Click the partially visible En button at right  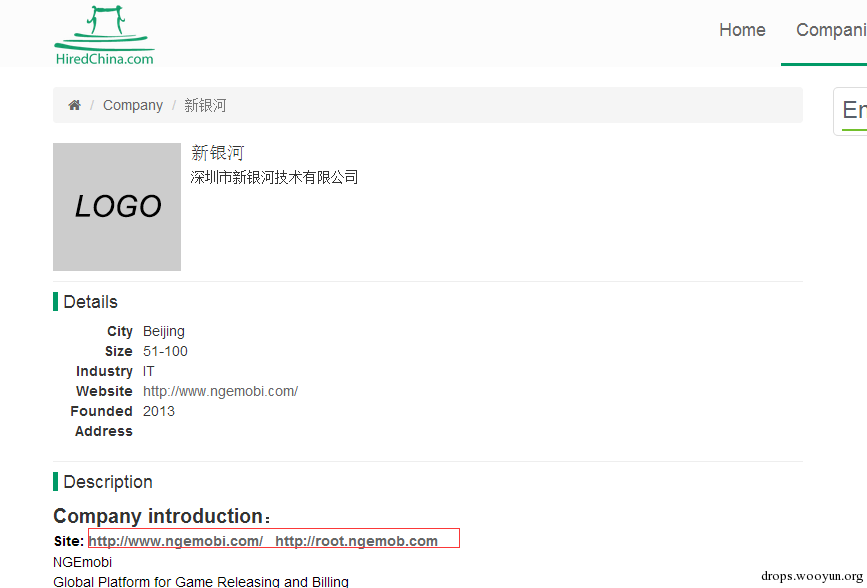coord(852,110)
